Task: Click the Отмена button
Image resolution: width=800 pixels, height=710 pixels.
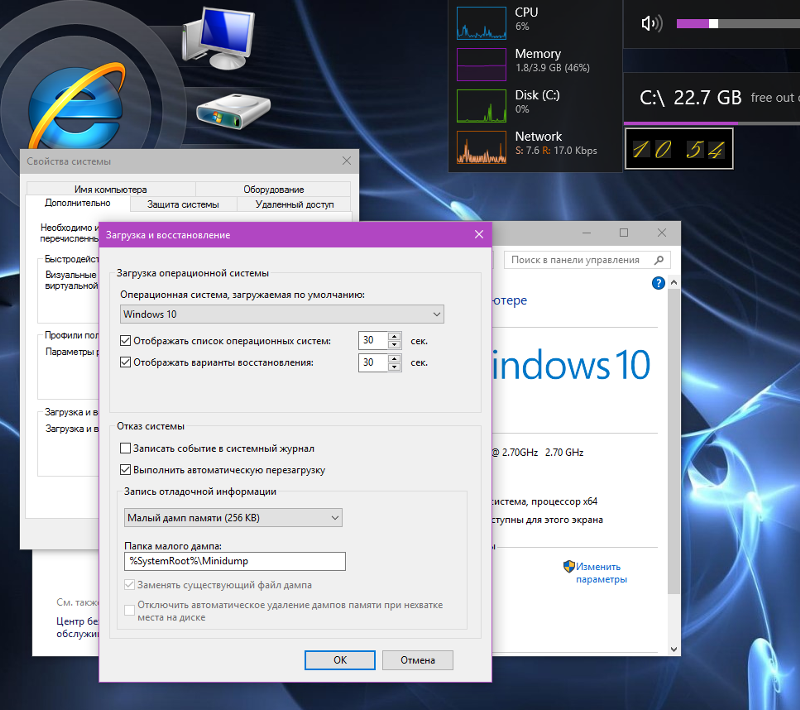Action: [x=417, y=660]
